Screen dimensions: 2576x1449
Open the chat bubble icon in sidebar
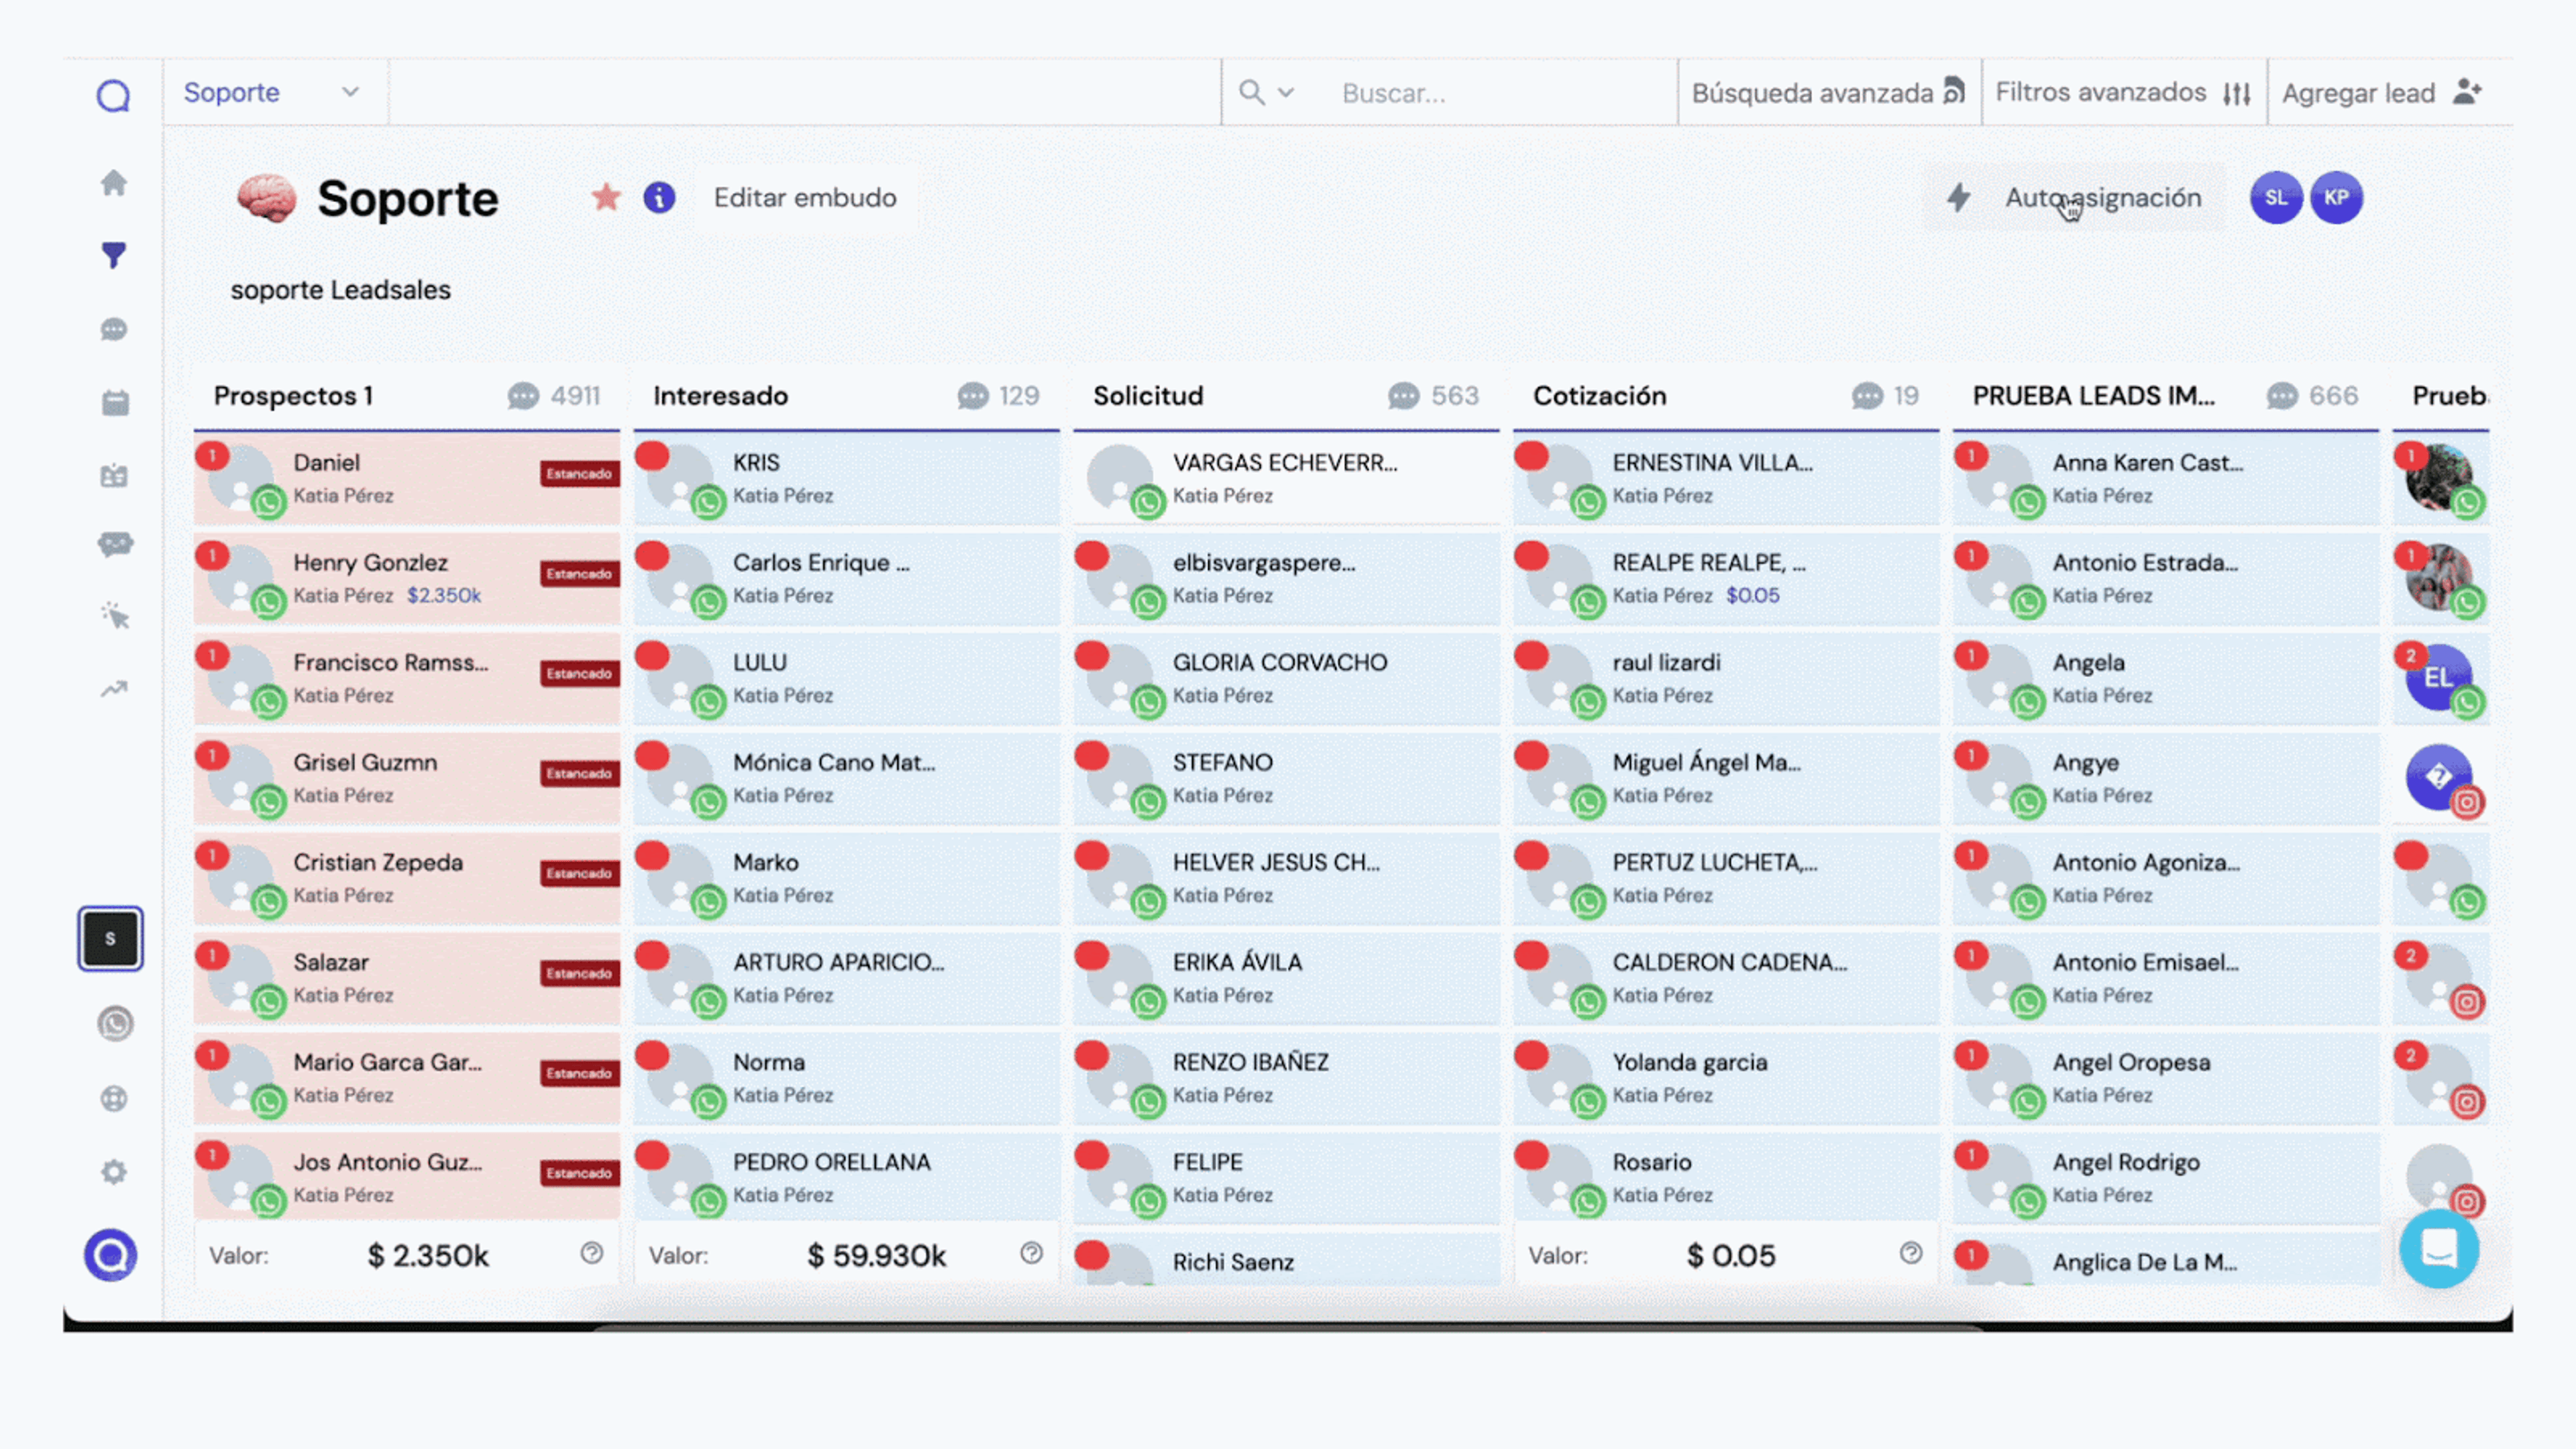pos(114,329)
